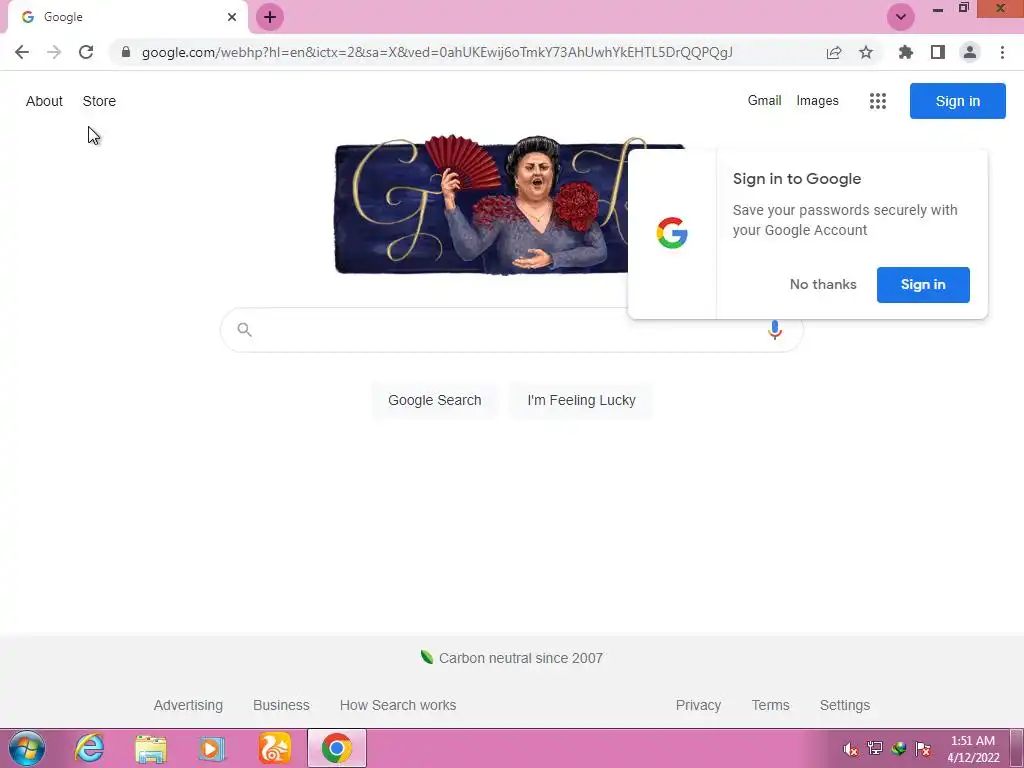This screenshot has width=1024, height=768.
Task: Open How Search works link
Action: pyautogui.click(x=398, y=705)
